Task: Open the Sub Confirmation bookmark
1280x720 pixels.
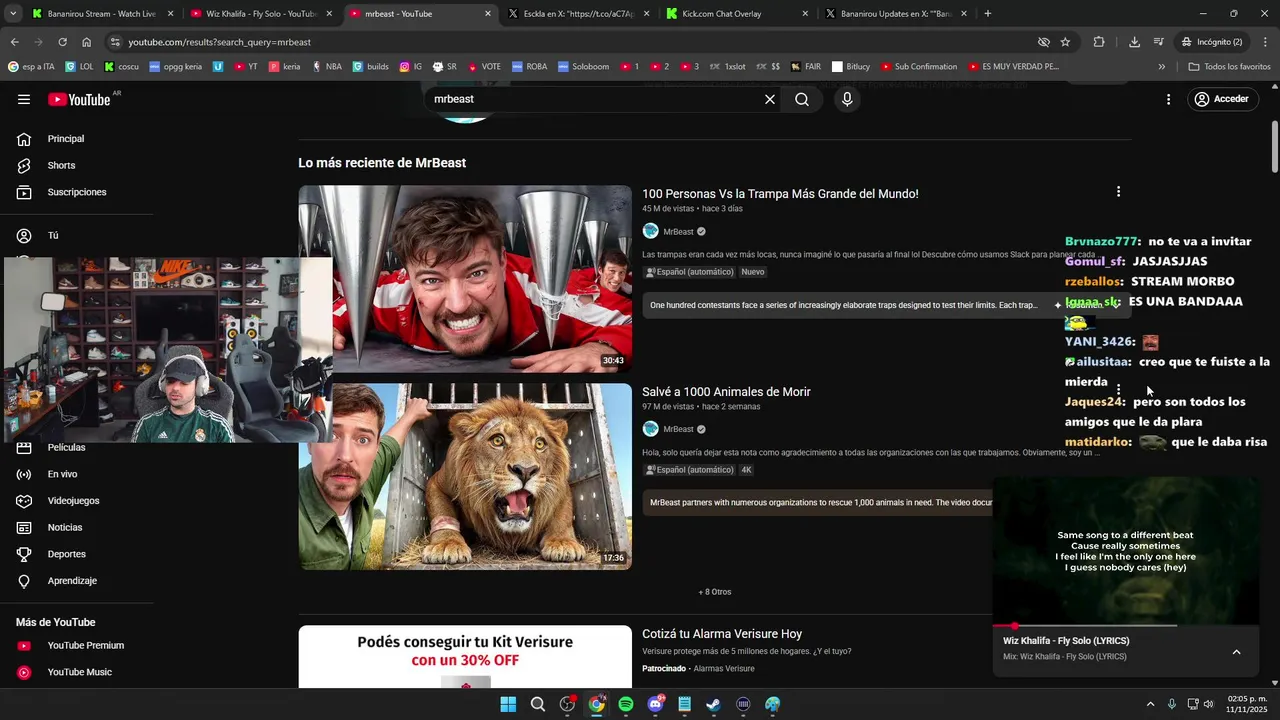Action: click(919, 67)
